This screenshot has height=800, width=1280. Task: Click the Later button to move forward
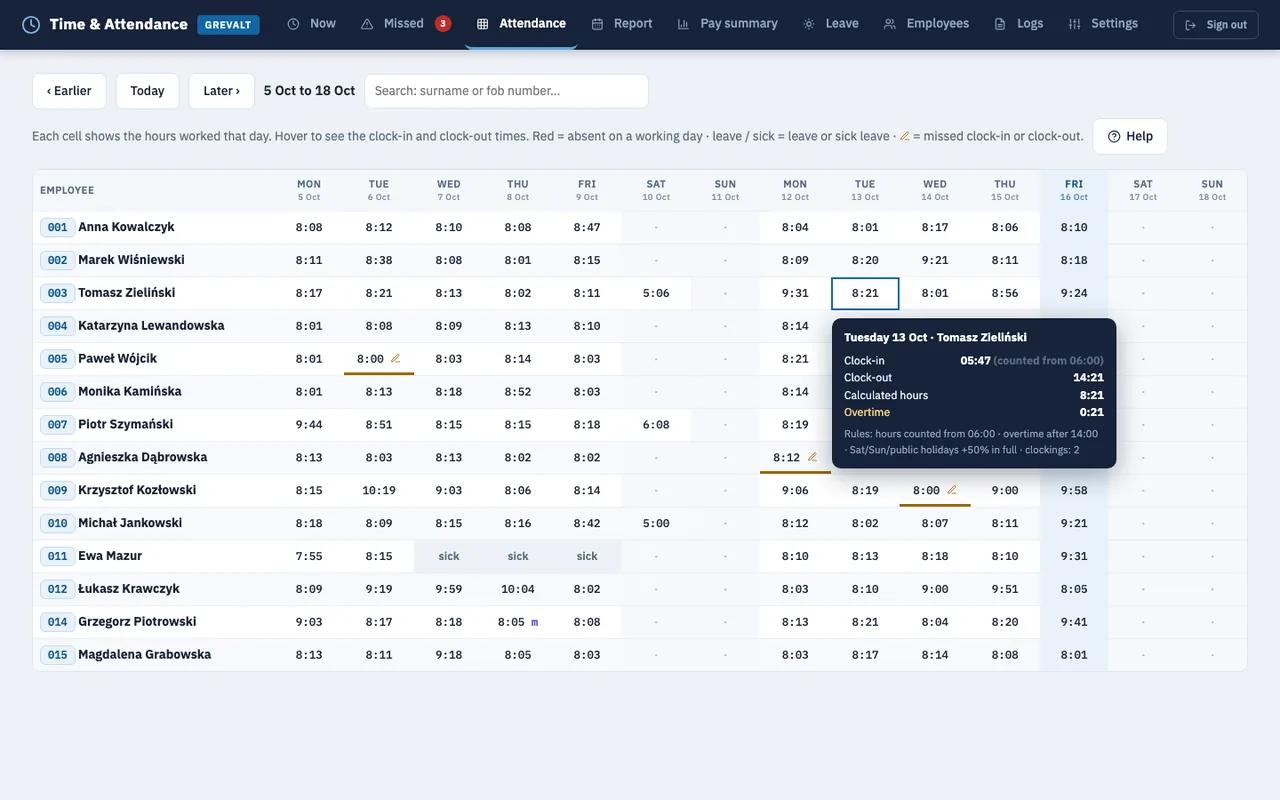coord(221,91)
